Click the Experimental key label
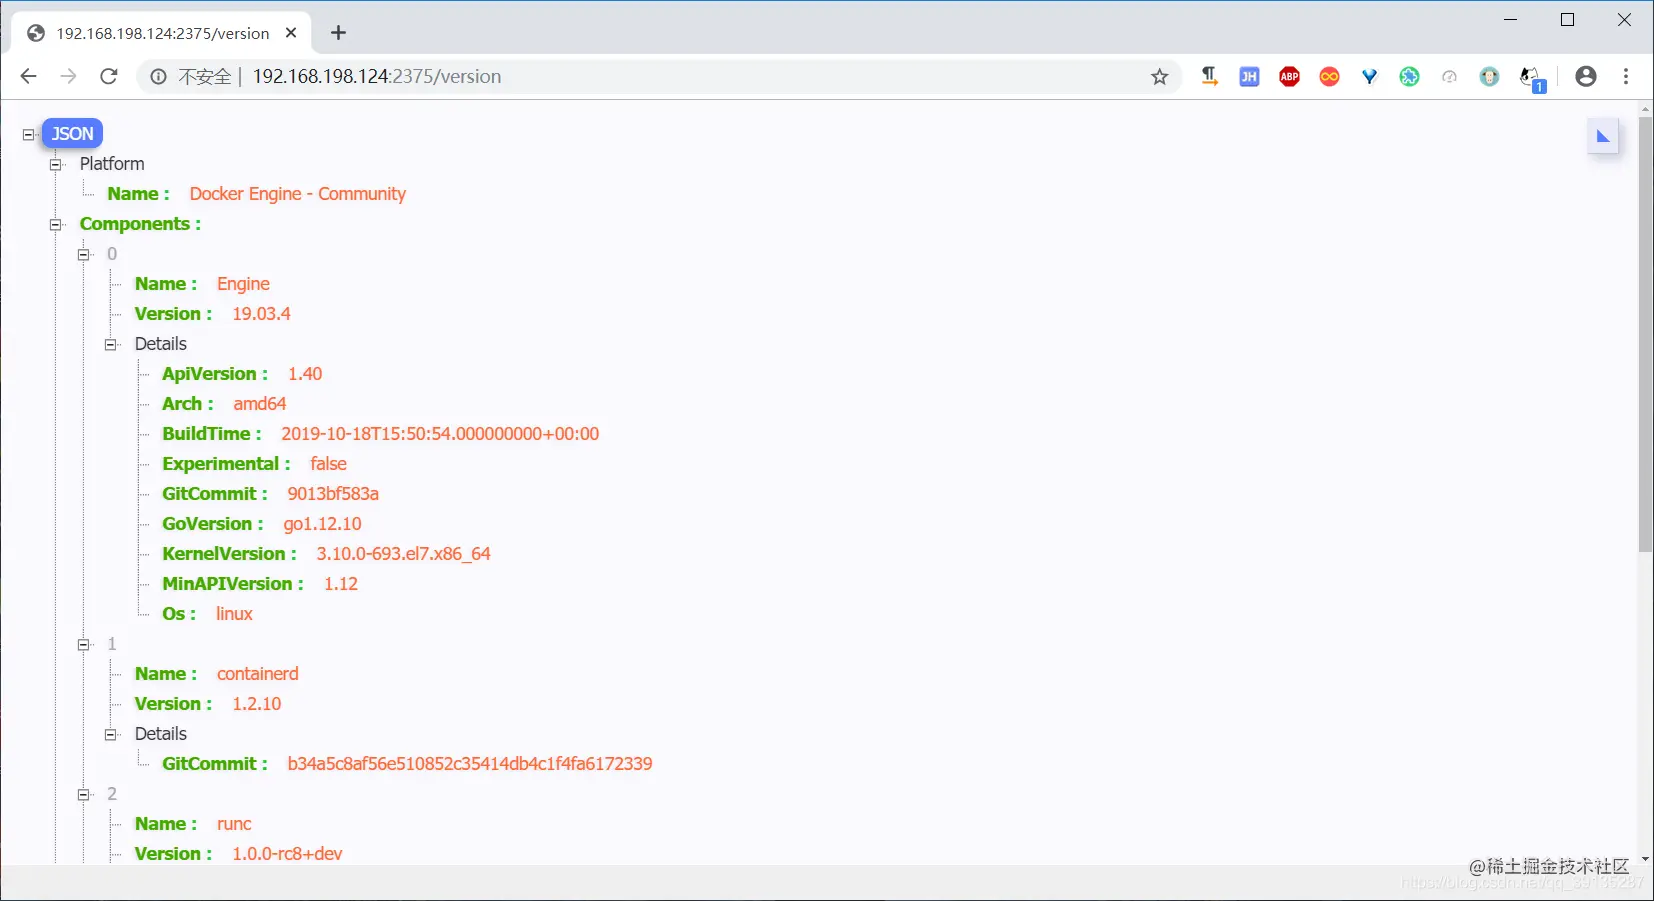1654x901 pixels. pos(226,464)
